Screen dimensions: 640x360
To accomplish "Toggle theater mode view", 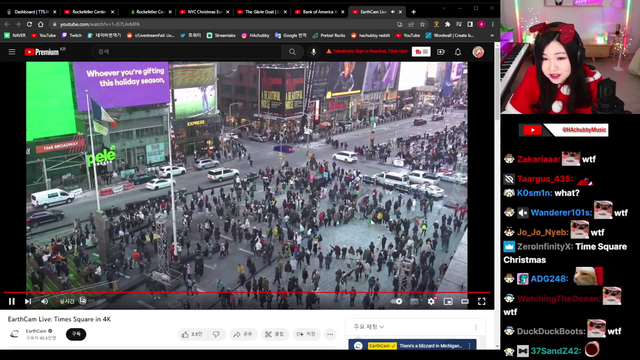I will coord(465,301).
